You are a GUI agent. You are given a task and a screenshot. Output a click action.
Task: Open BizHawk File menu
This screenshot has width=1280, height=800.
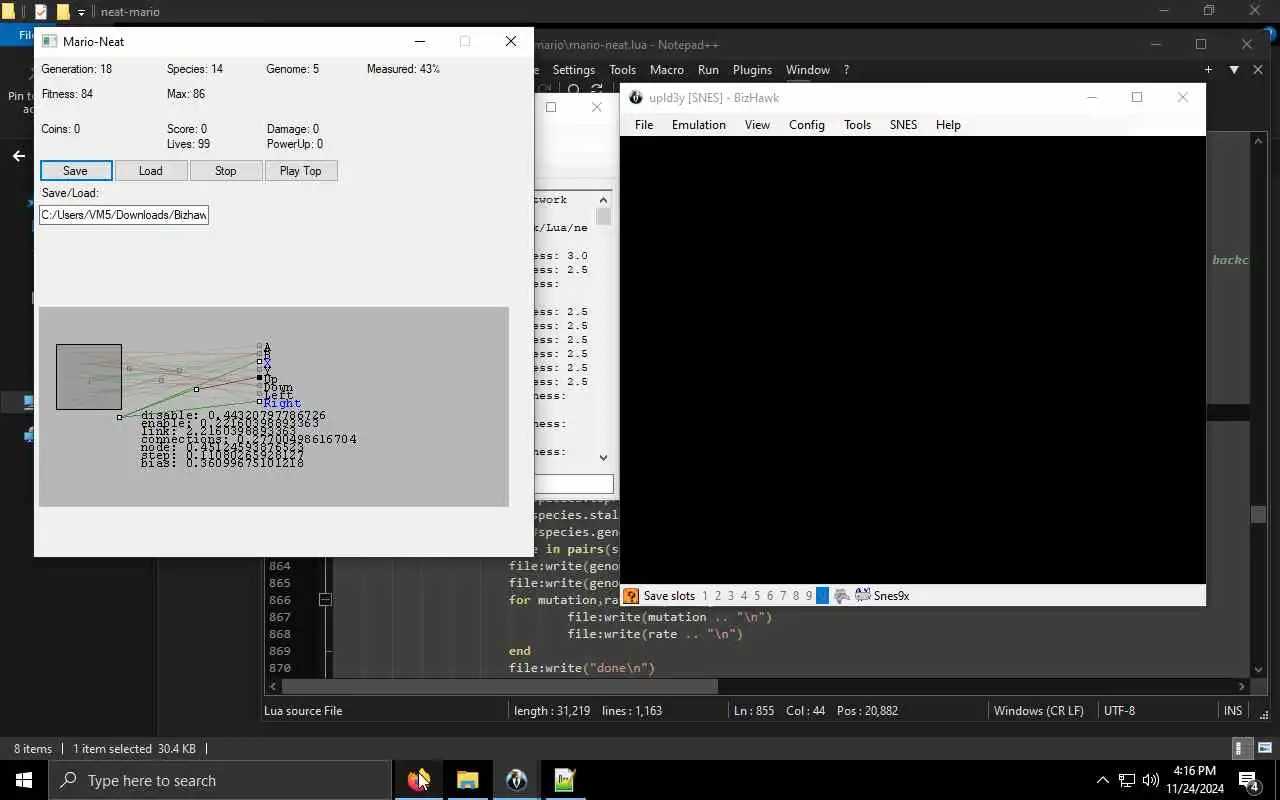[x=644, y=125]
